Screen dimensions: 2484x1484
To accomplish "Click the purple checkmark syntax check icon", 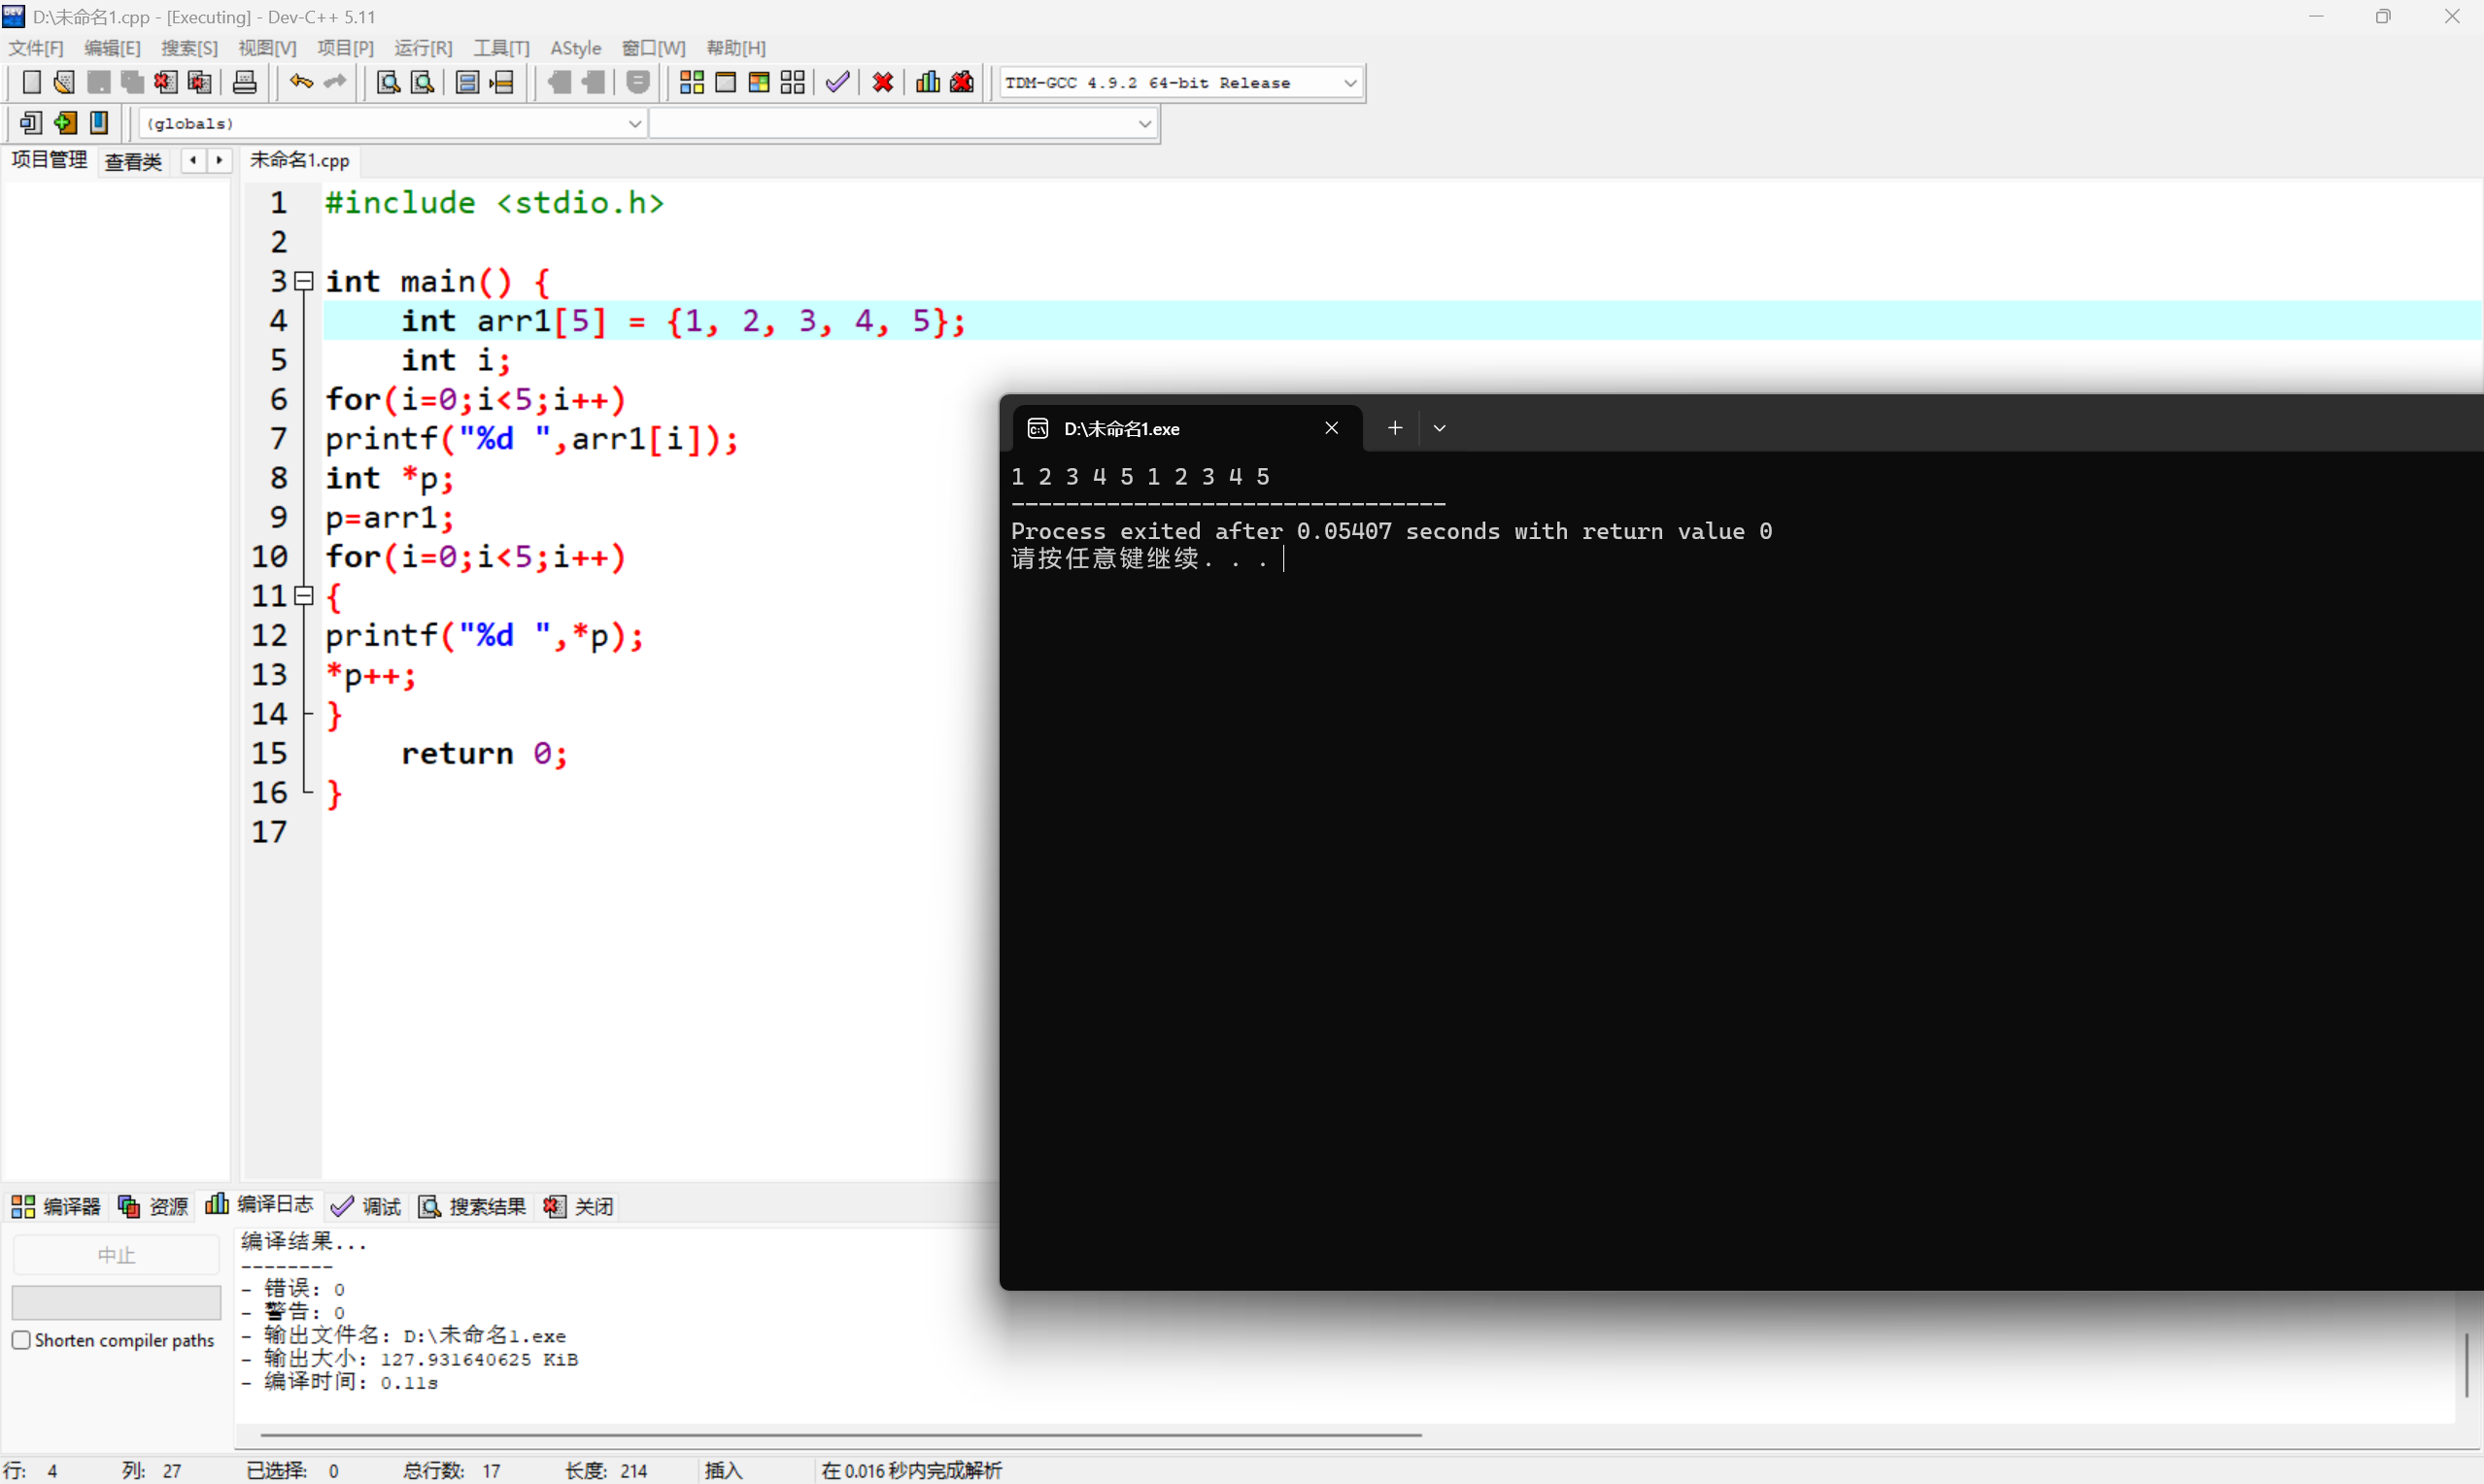I will point(837,82).
